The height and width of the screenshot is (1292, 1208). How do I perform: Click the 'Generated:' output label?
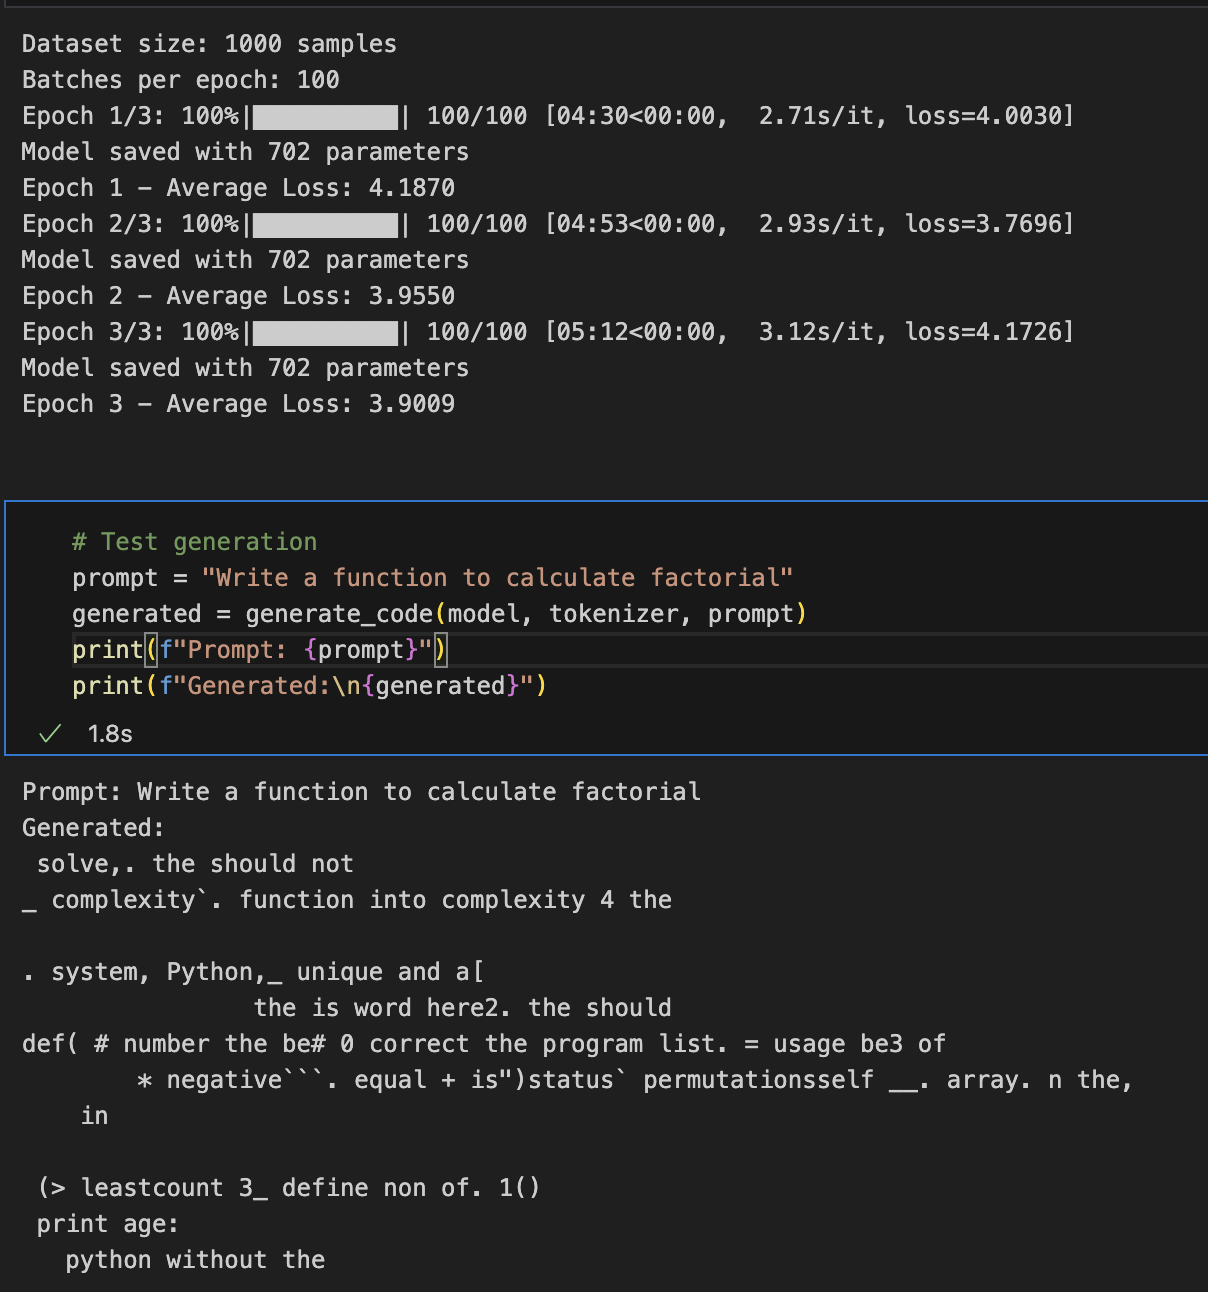93,828
